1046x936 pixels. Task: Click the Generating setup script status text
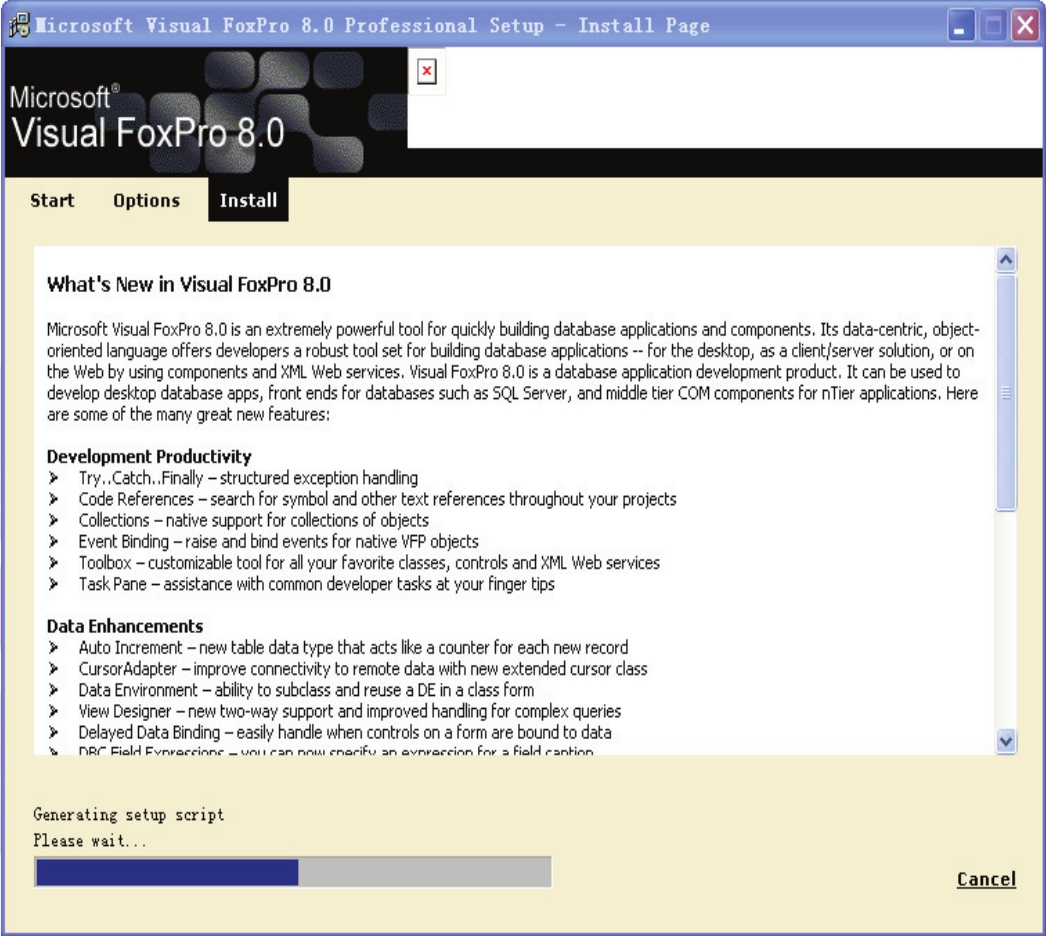[x=129, y=815]
